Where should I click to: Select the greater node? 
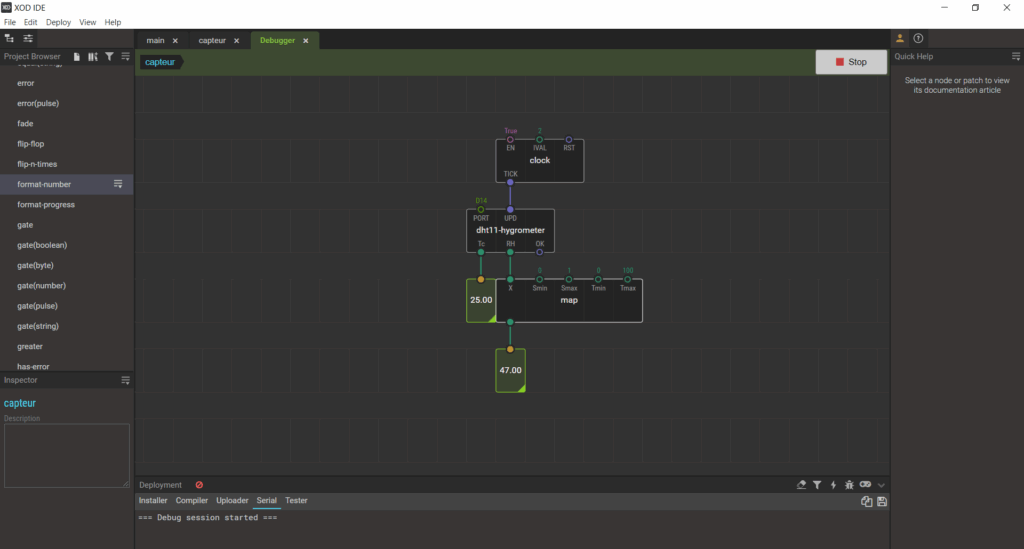click(67, 346)
